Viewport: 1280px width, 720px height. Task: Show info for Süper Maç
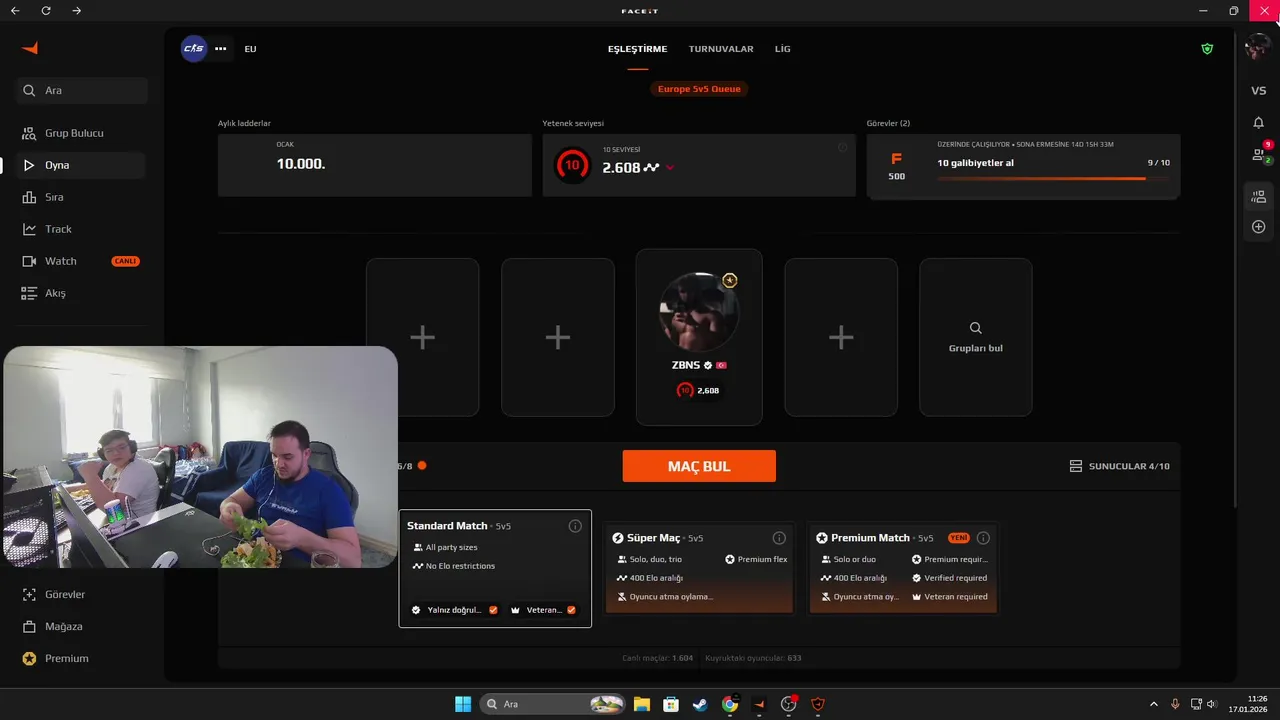tap(779, 538)
